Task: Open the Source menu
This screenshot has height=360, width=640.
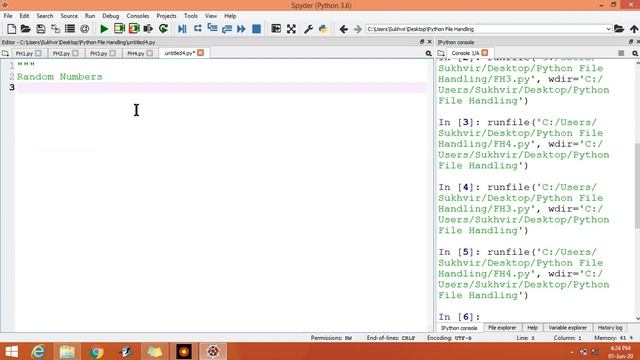Action: (x=69, y=16)
